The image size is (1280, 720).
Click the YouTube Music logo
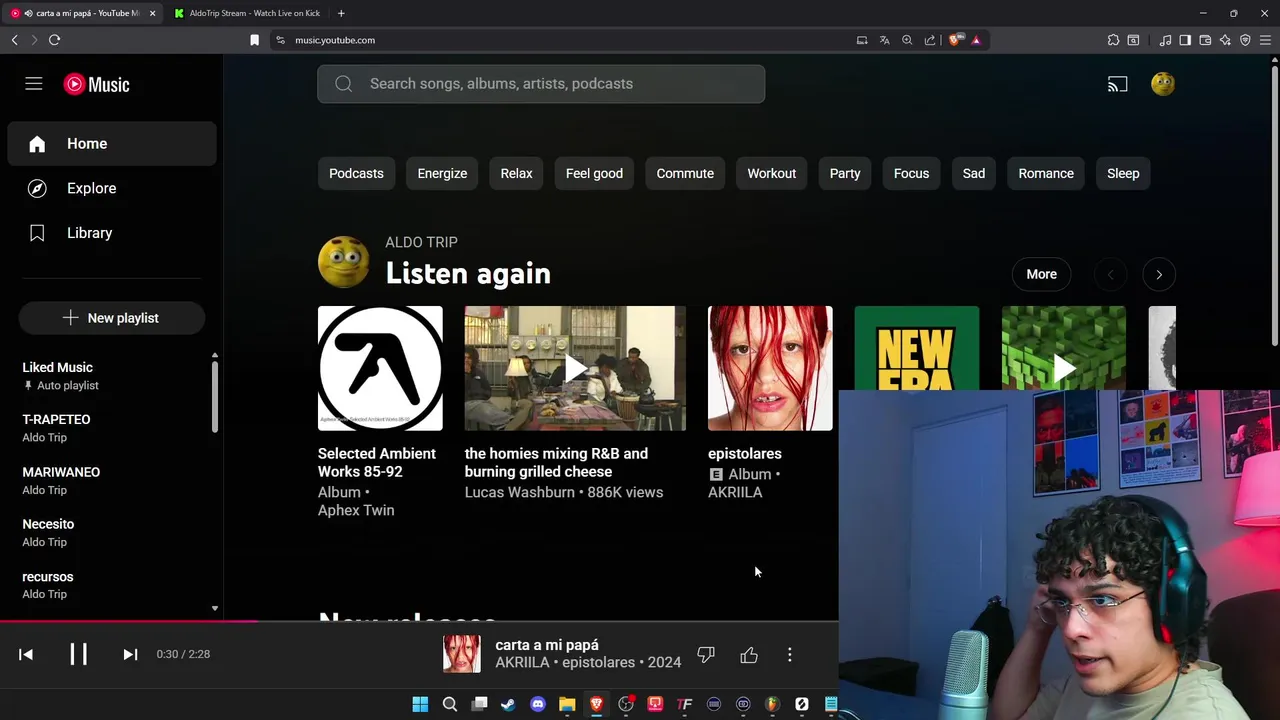[97, 84]
